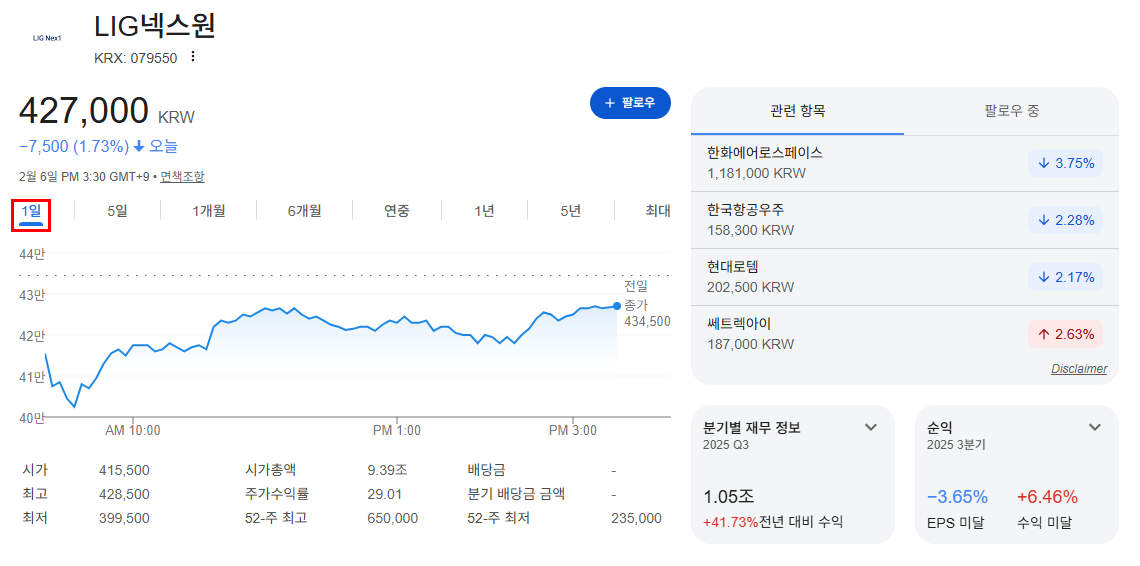1140x566 pixels.
Task: Open the Disclaimer link in related panel
Action: click(x=1079, y=369)
